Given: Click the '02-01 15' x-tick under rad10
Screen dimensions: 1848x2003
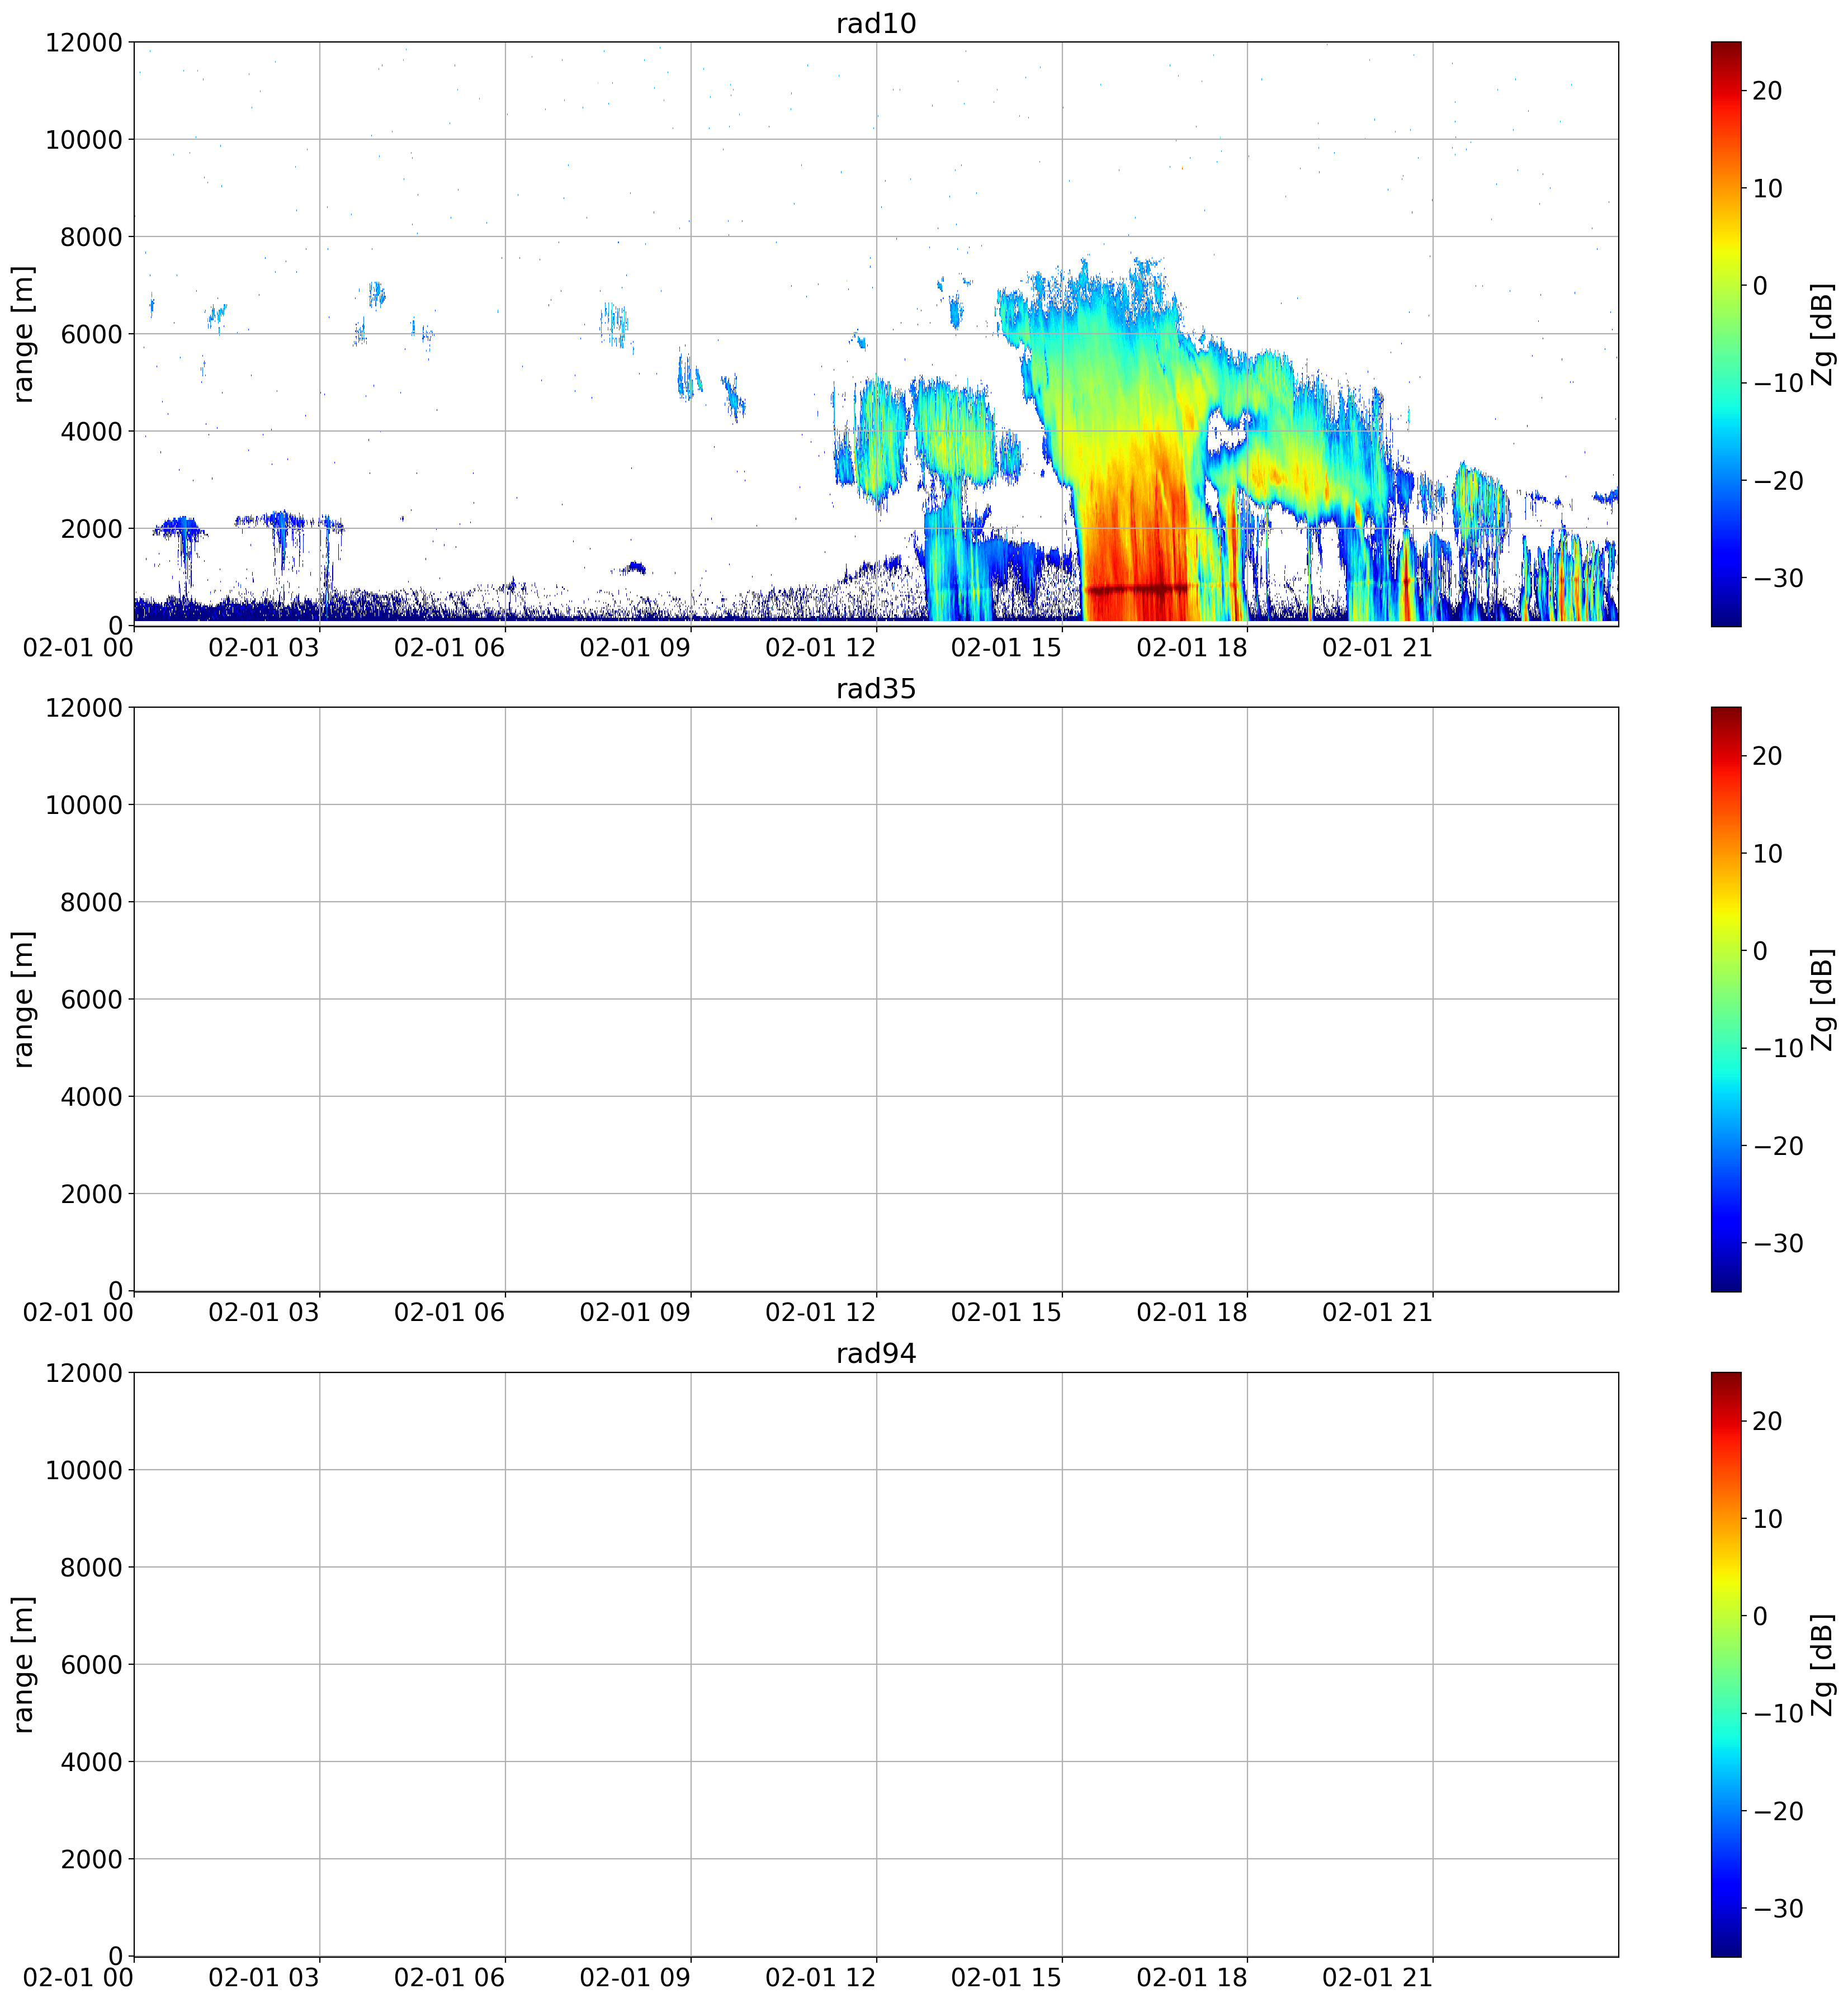Looking at the screenshot, I should [1006, 647].
